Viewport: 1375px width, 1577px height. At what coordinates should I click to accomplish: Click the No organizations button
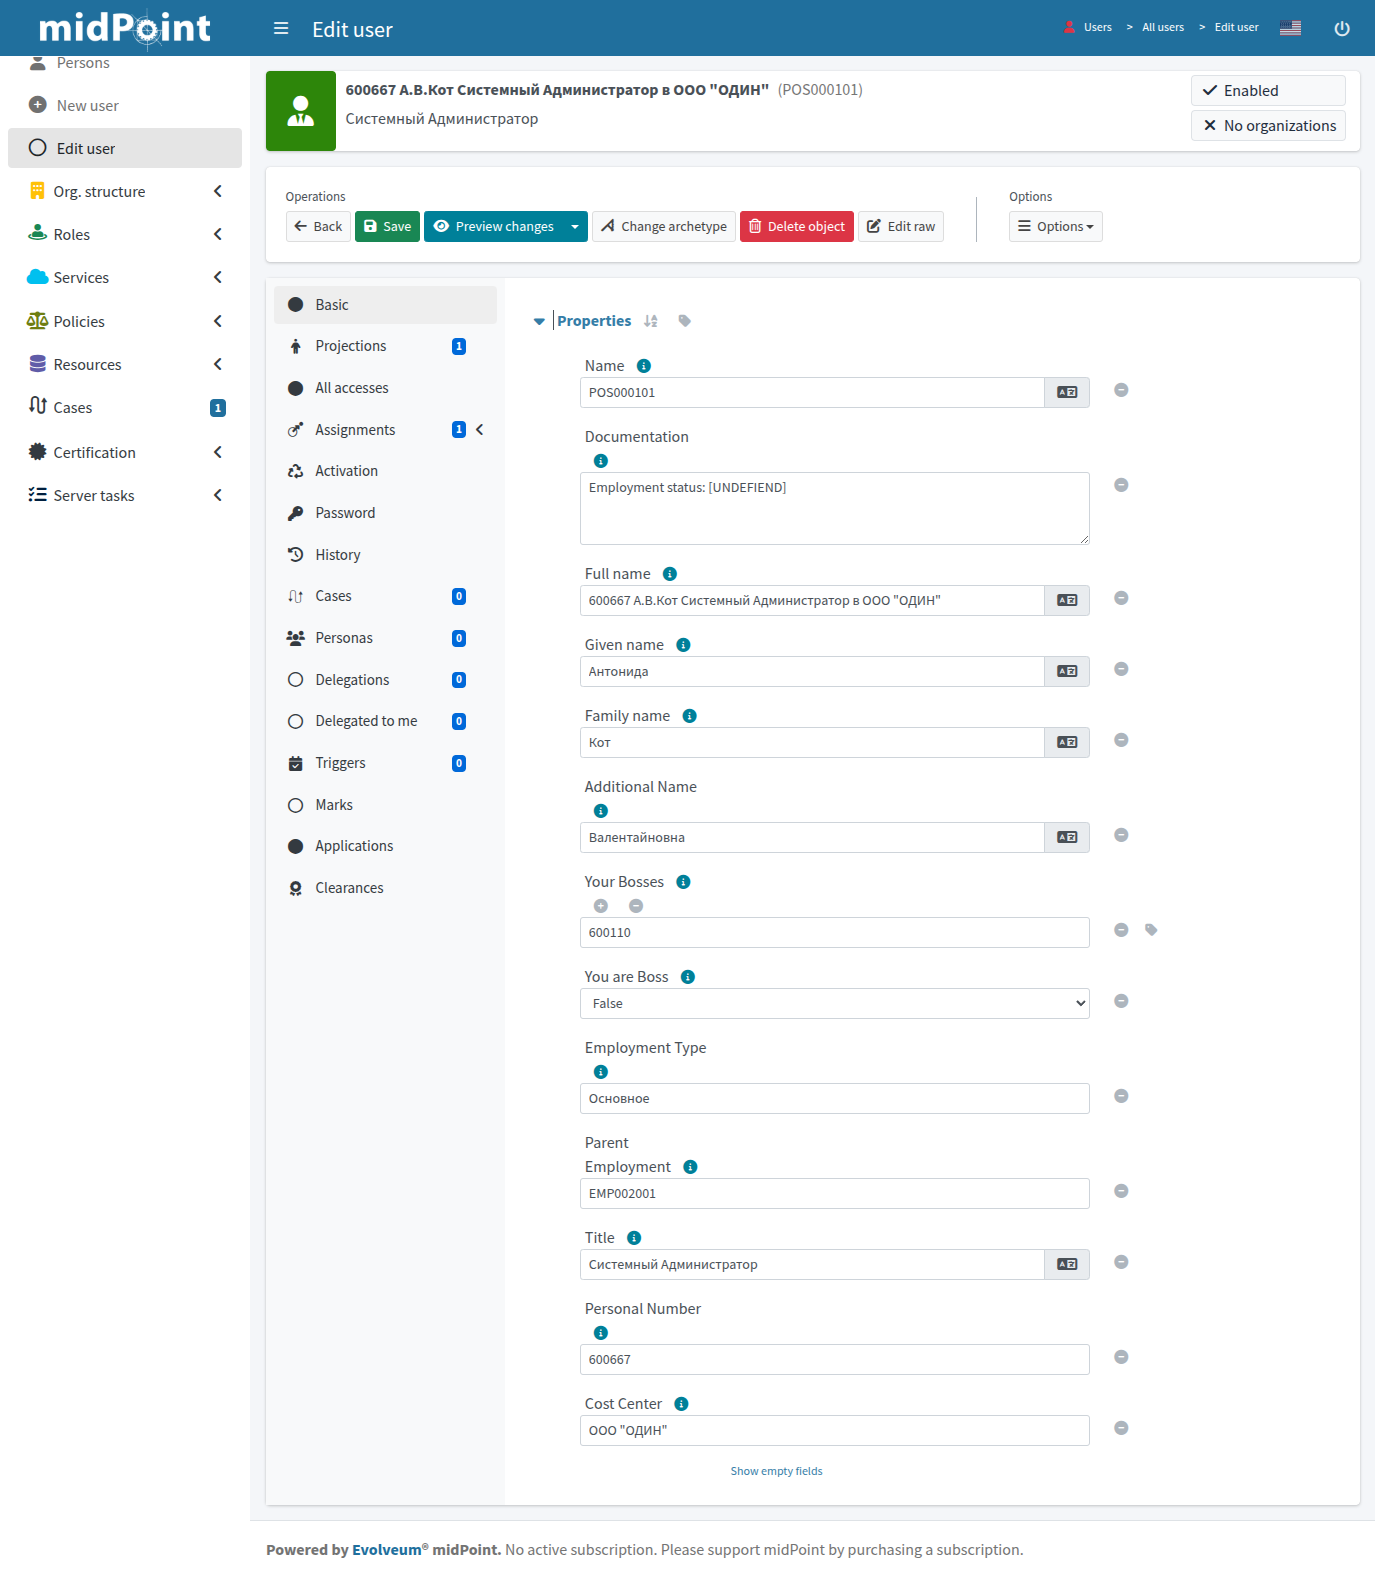point(1268,126)
